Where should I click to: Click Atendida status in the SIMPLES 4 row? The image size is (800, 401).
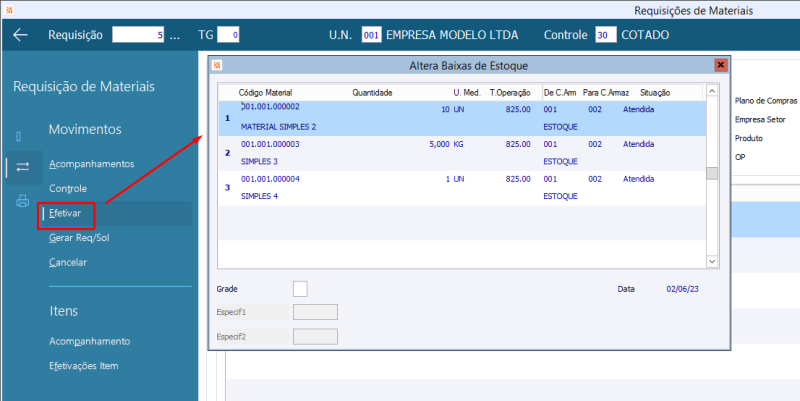(638, 179)
